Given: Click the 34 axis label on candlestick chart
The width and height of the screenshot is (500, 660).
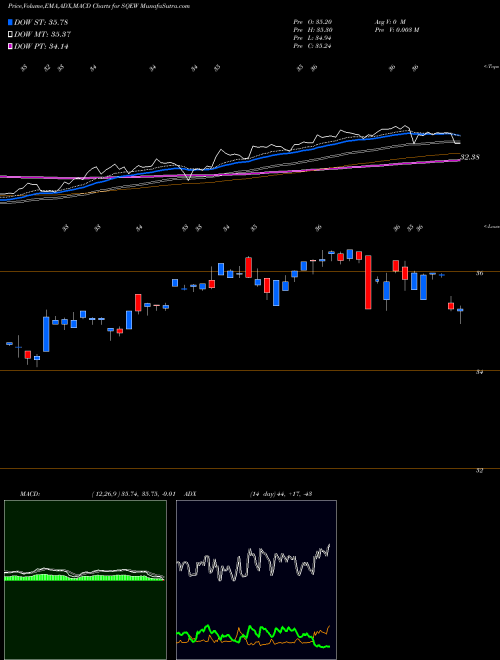Looking at the screenshot, I should pos(479,372).
